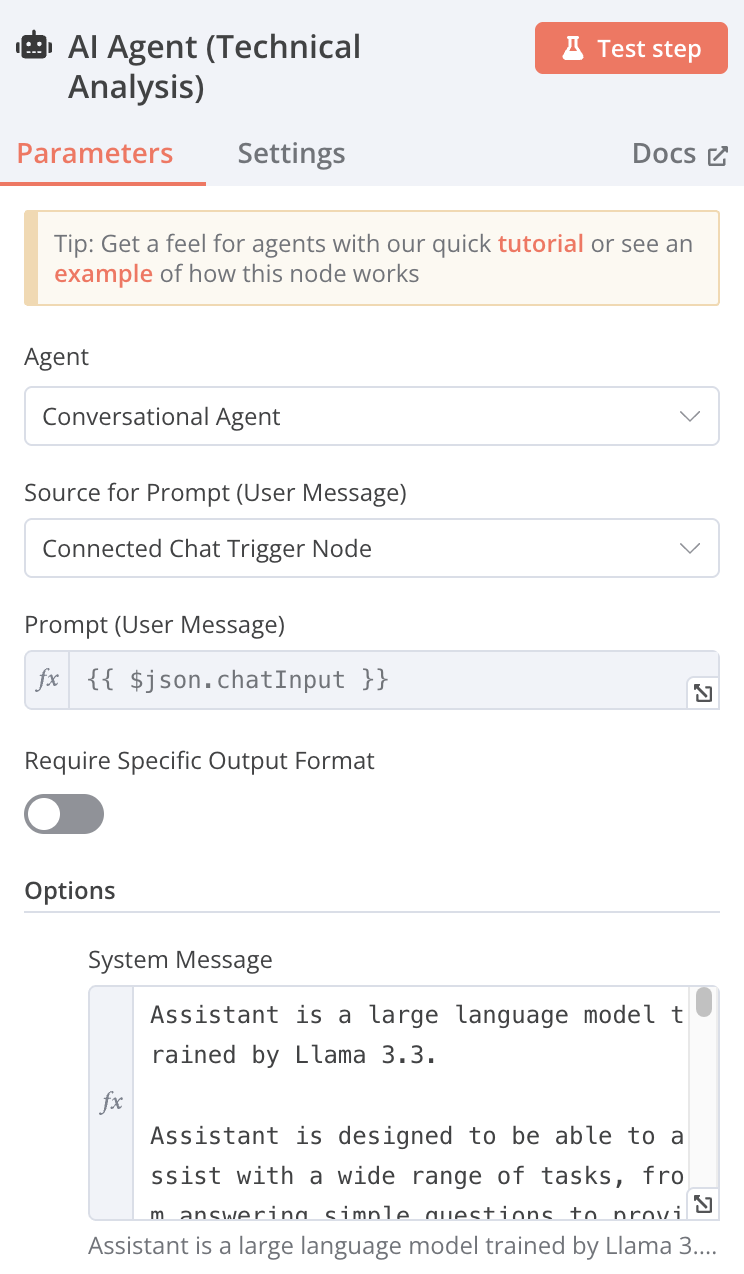
Task: Expand the Source for Prompt dropdown
Action: [x=371, y=548]
